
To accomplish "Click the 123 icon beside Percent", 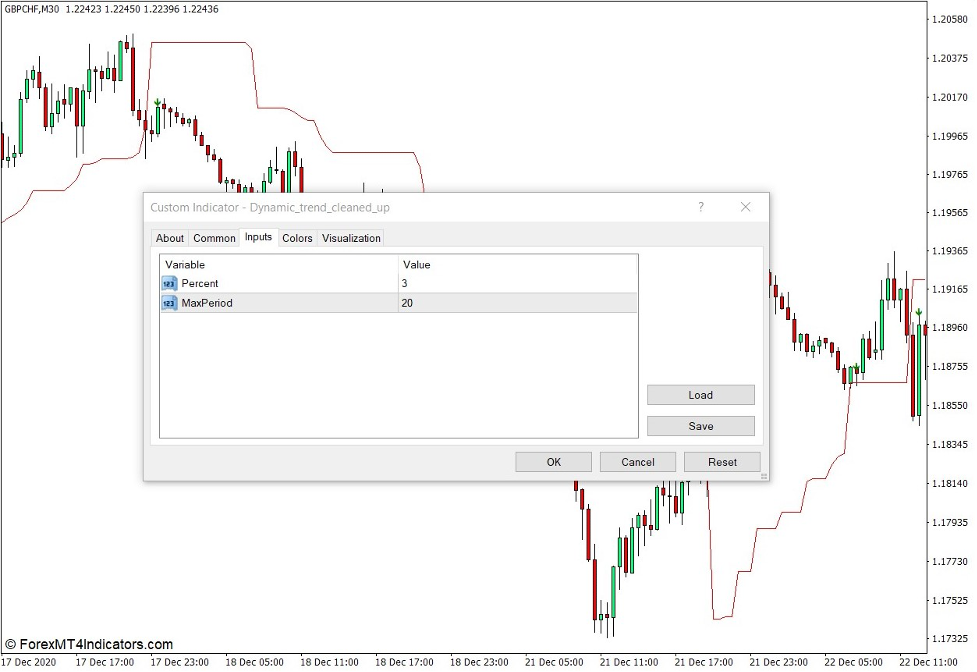I will click(x=168, y=284).
